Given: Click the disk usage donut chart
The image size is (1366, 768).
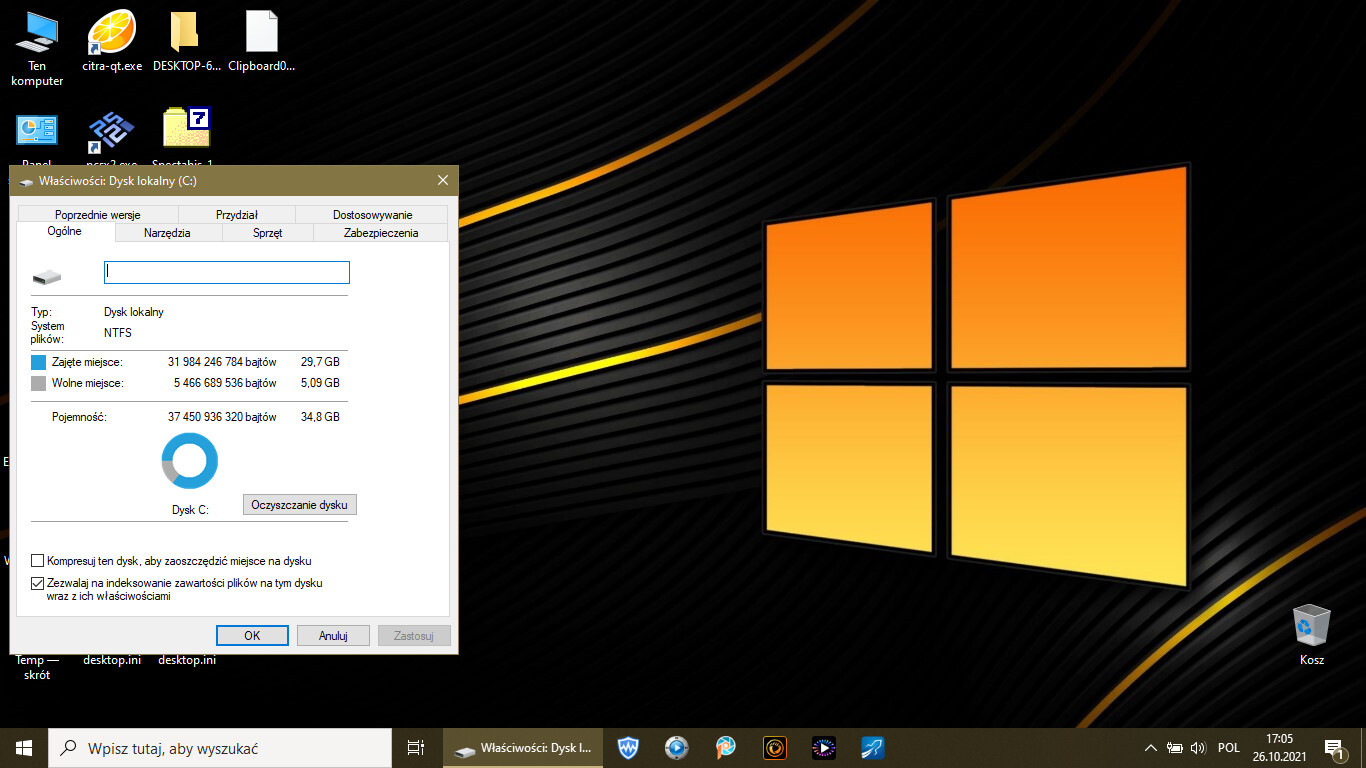Looking at the screenshot, I should pyautogui.click(x=190, y=461).
